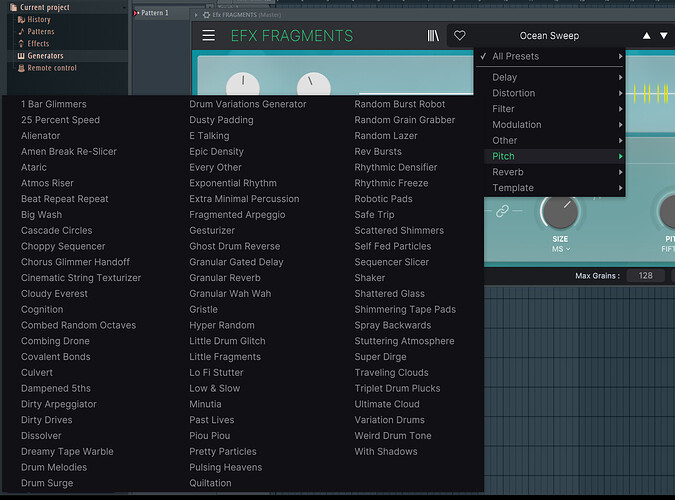Expand the Delay submenu arrow

pos(620,78)
